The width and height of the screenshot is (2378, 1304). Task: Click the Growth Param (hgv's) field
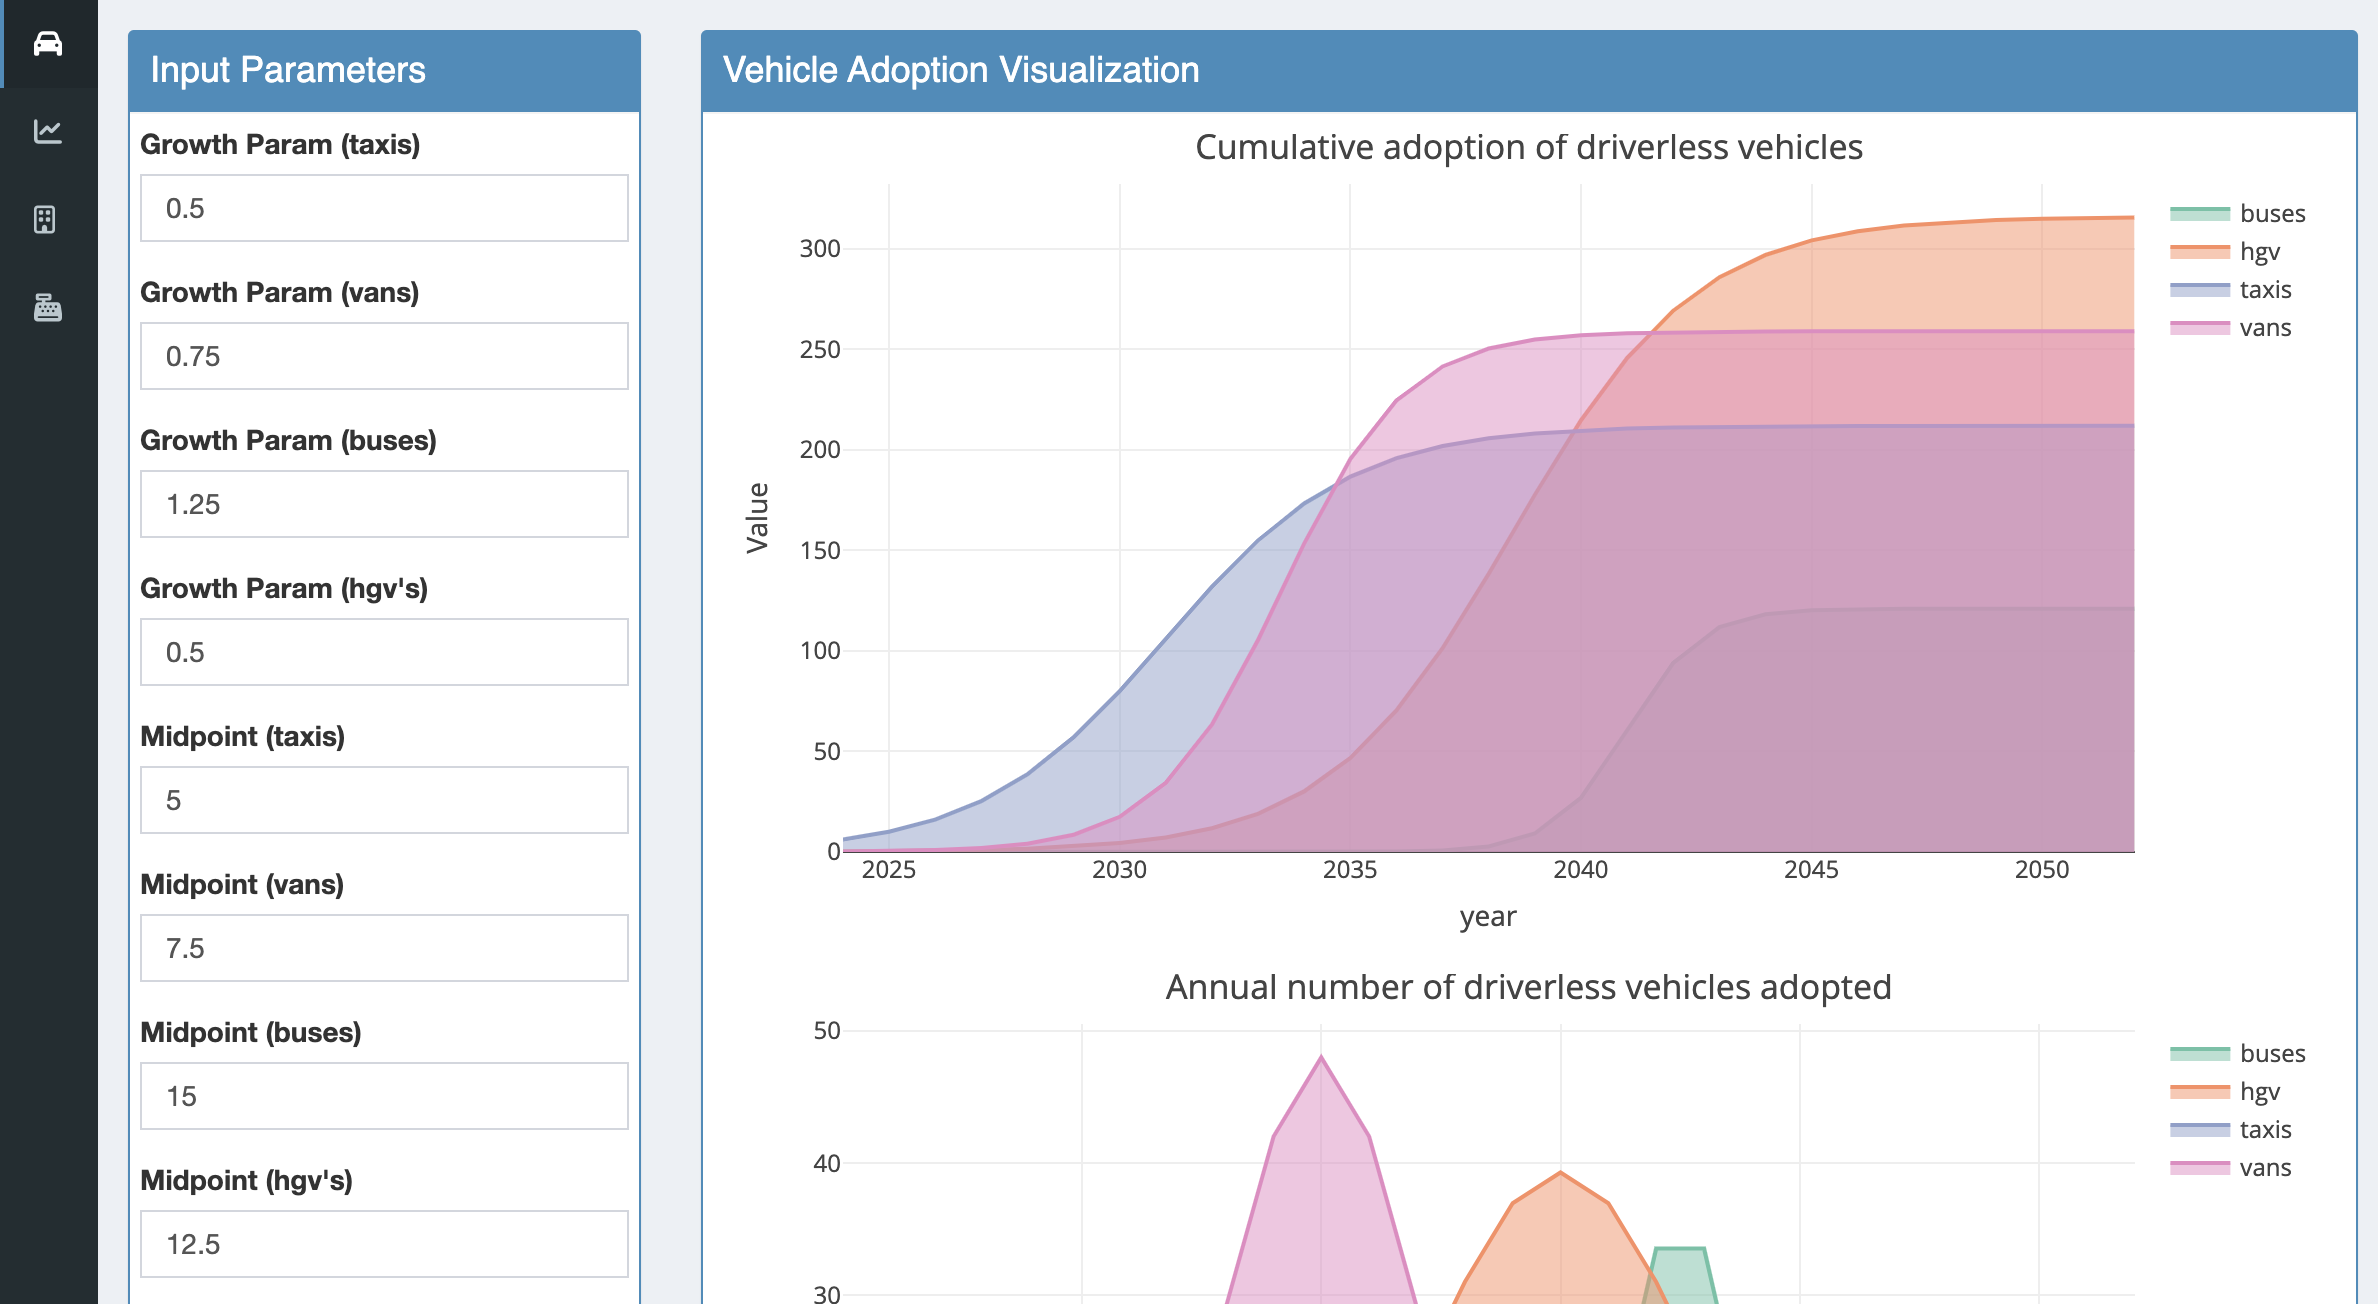coord(384,652)
